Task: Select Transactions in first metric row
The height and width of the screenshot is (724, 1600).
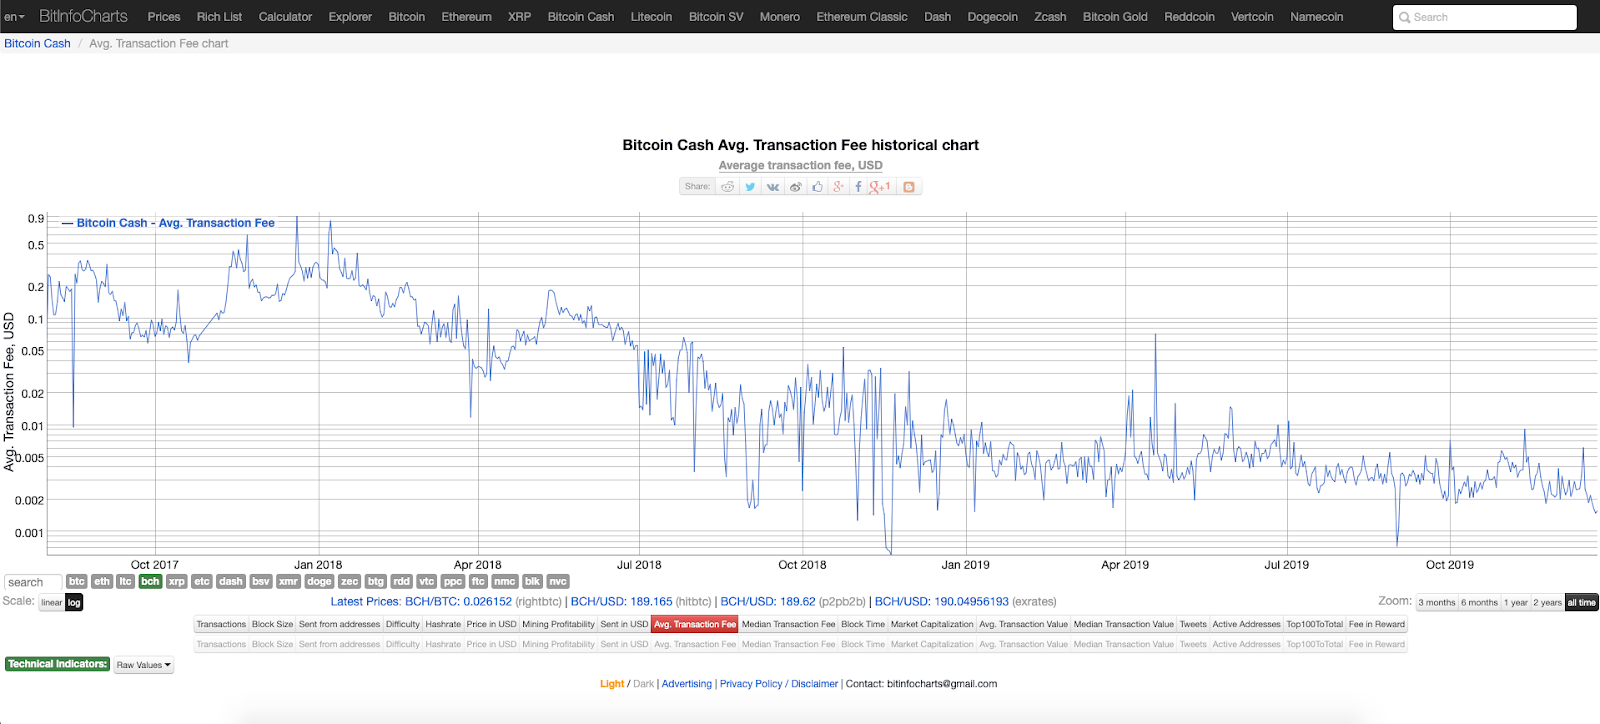Action: click(x=221, y=624)
